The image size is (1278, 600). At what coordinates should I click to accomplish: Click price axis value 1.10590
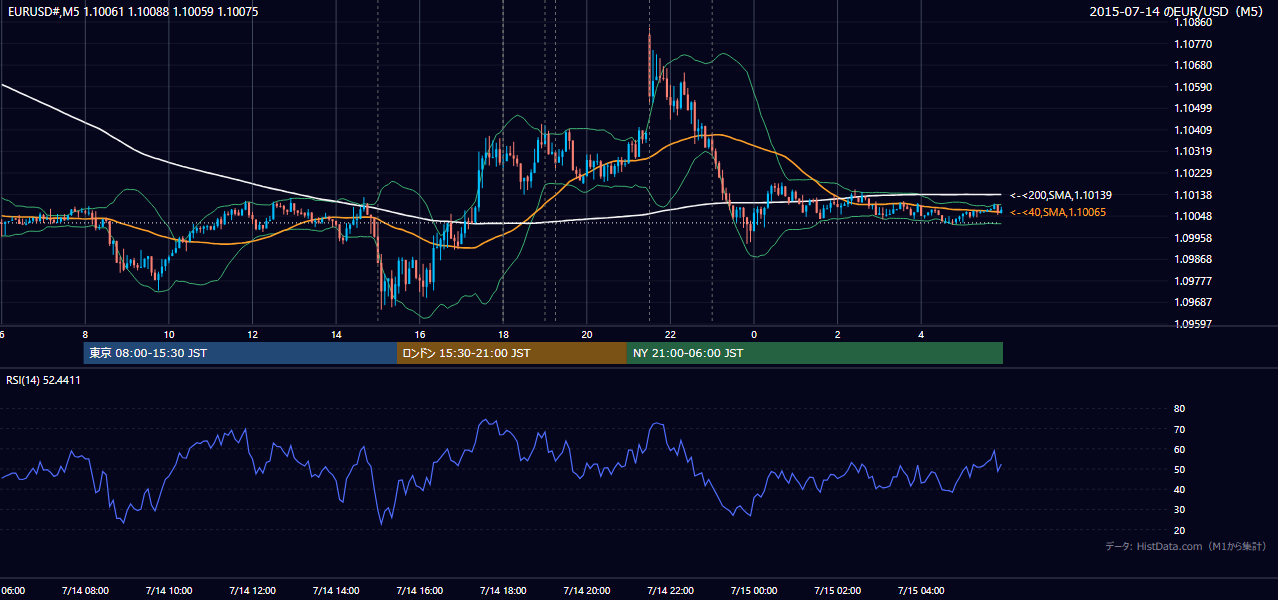(1193, 87)
